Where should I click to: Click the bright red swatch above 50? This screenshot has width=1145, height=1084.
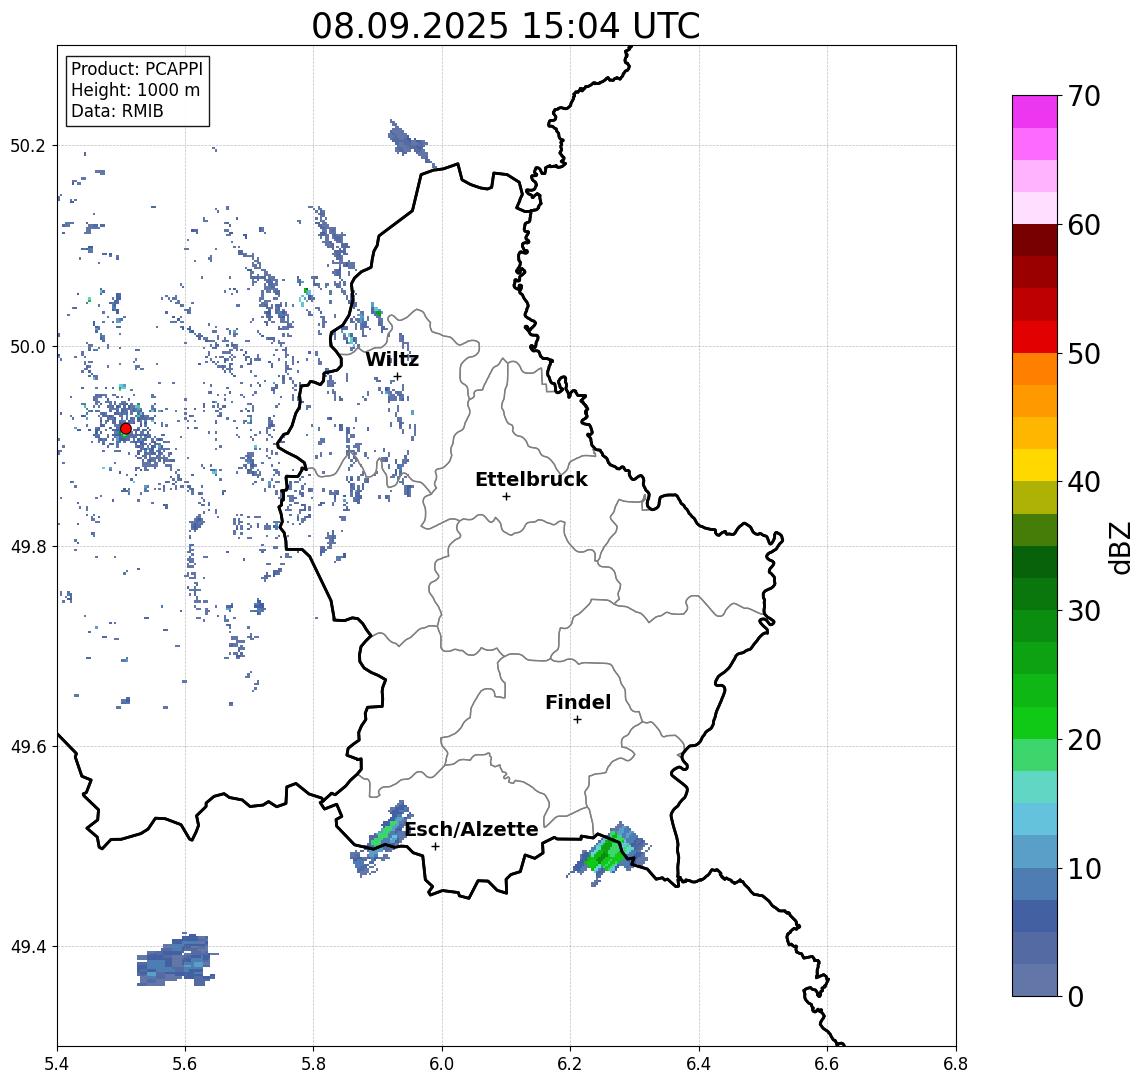tap(1035, 337)
